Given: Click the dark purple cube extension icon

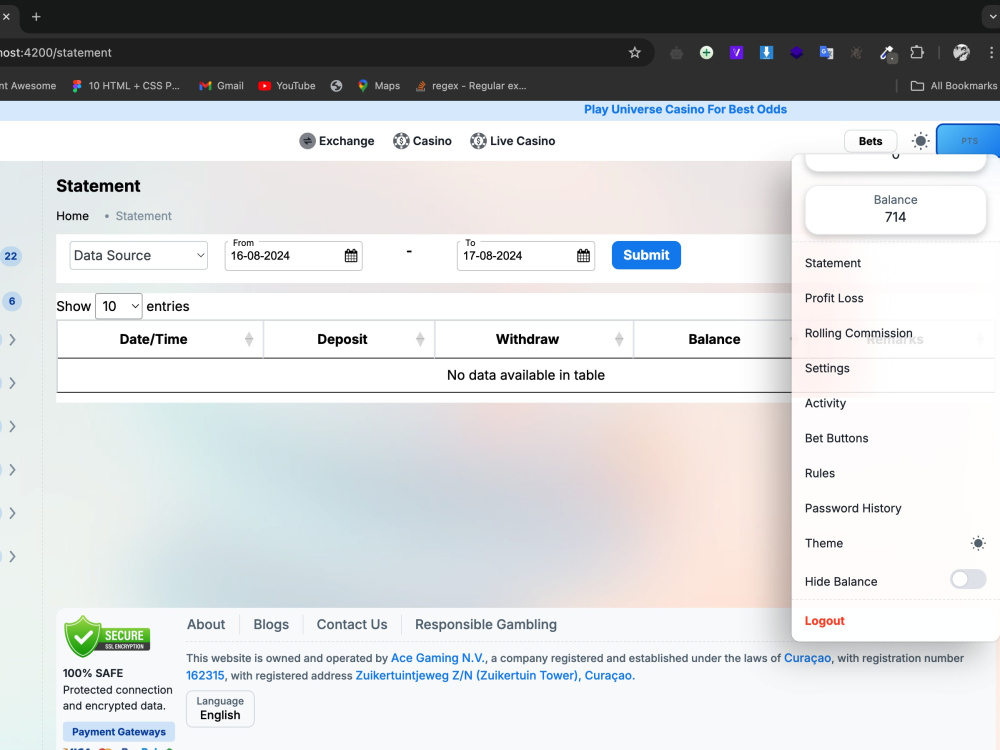Looking at the screenshot, I should 797,53.
